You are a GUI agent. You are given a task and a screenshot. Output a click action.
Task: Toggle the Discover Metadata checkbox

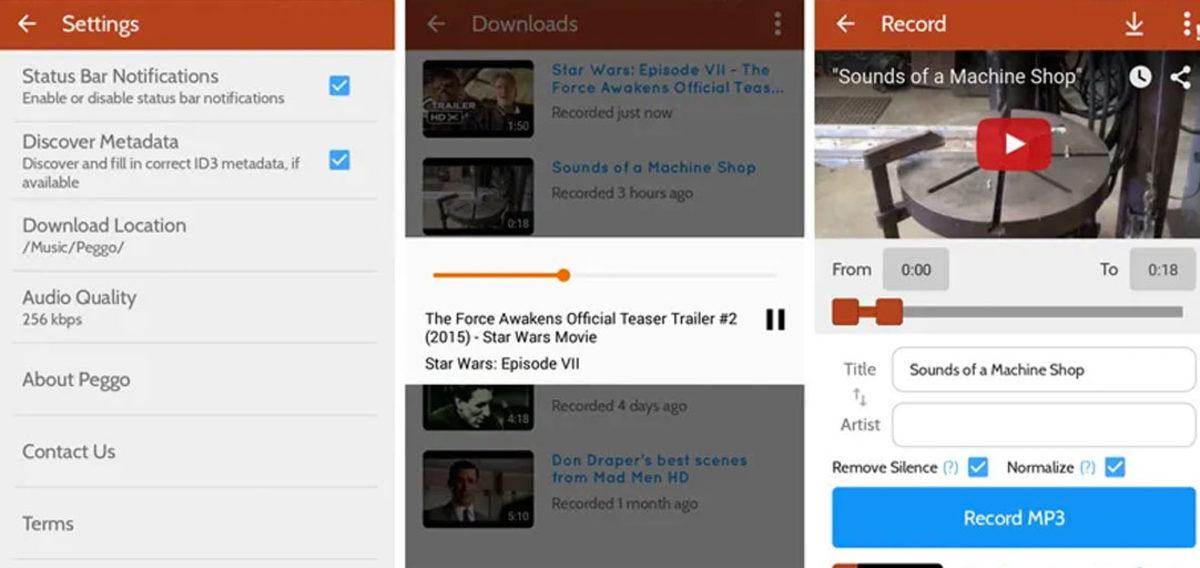(x=339, y=160)
